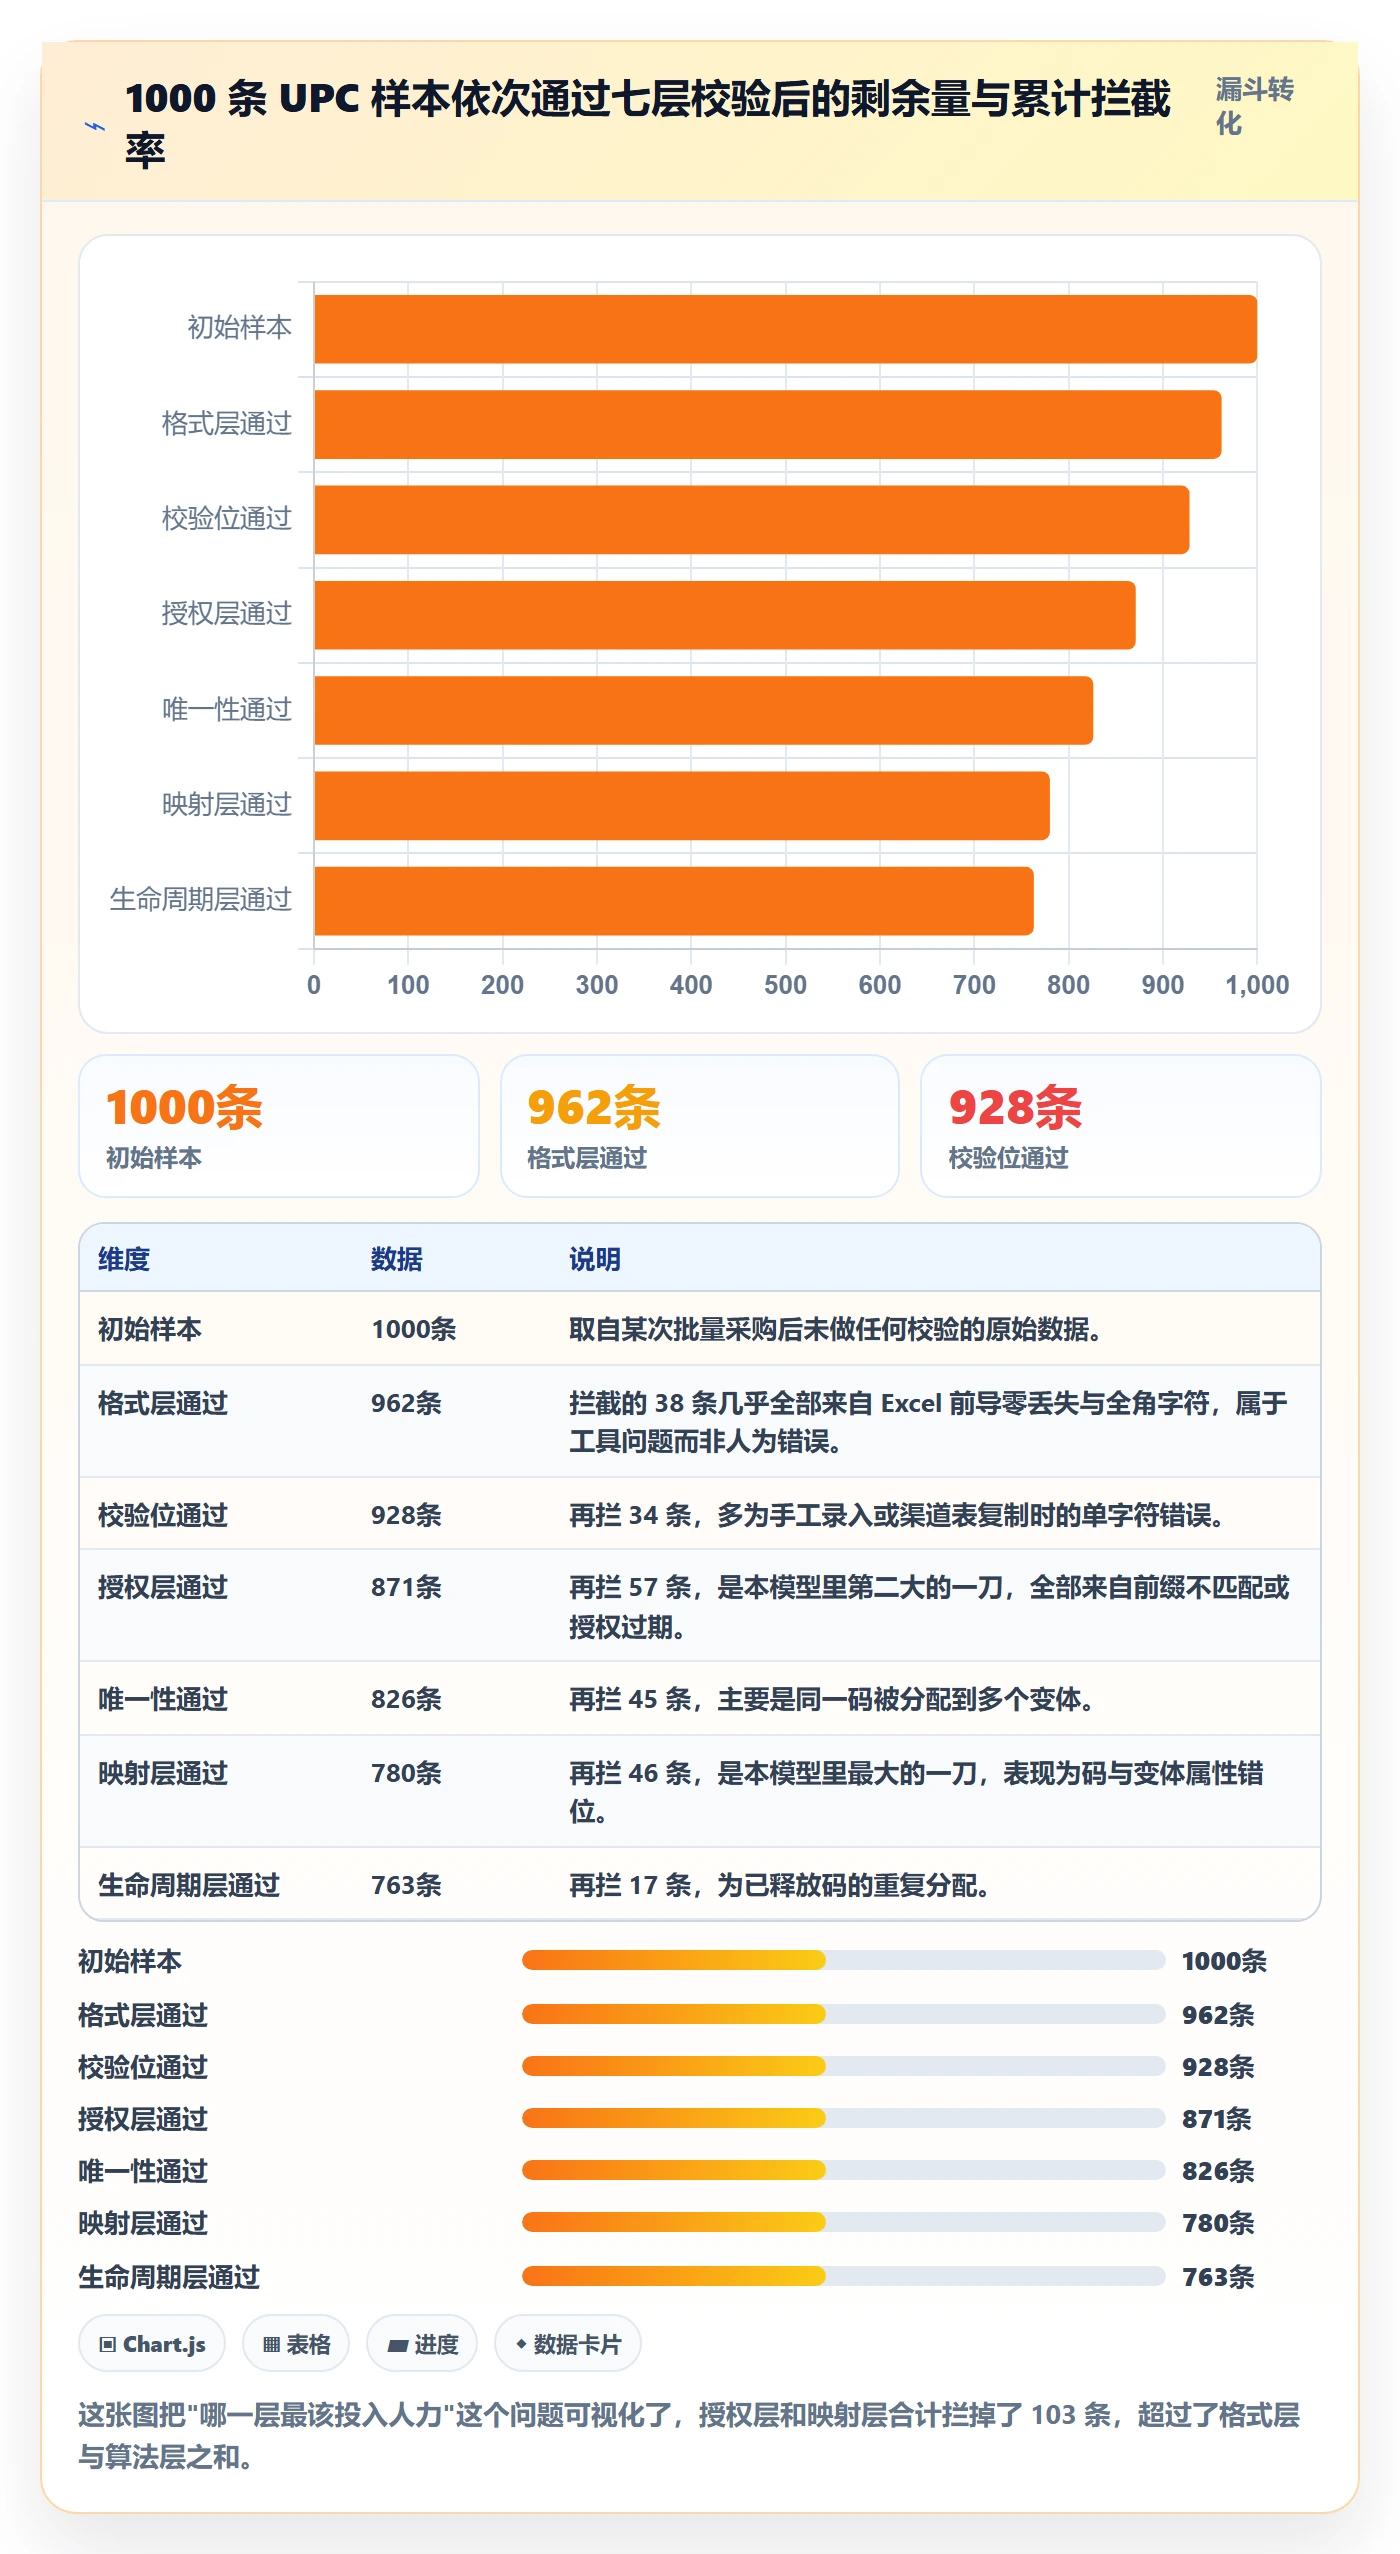Screen dimensions: 1400x2554
Task: Click the 维度 table column header
Action: tap(124, 1259)
